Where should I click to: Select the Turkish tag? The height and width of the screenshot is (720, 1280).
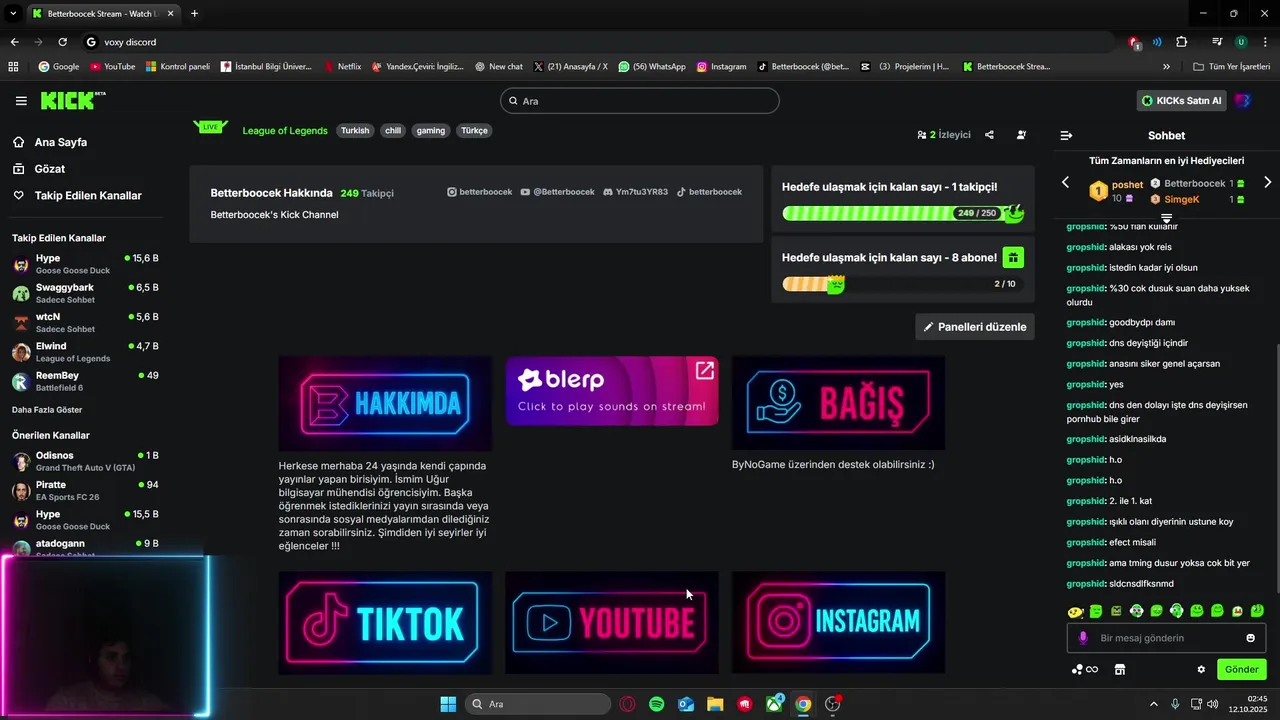coord(355,131)
